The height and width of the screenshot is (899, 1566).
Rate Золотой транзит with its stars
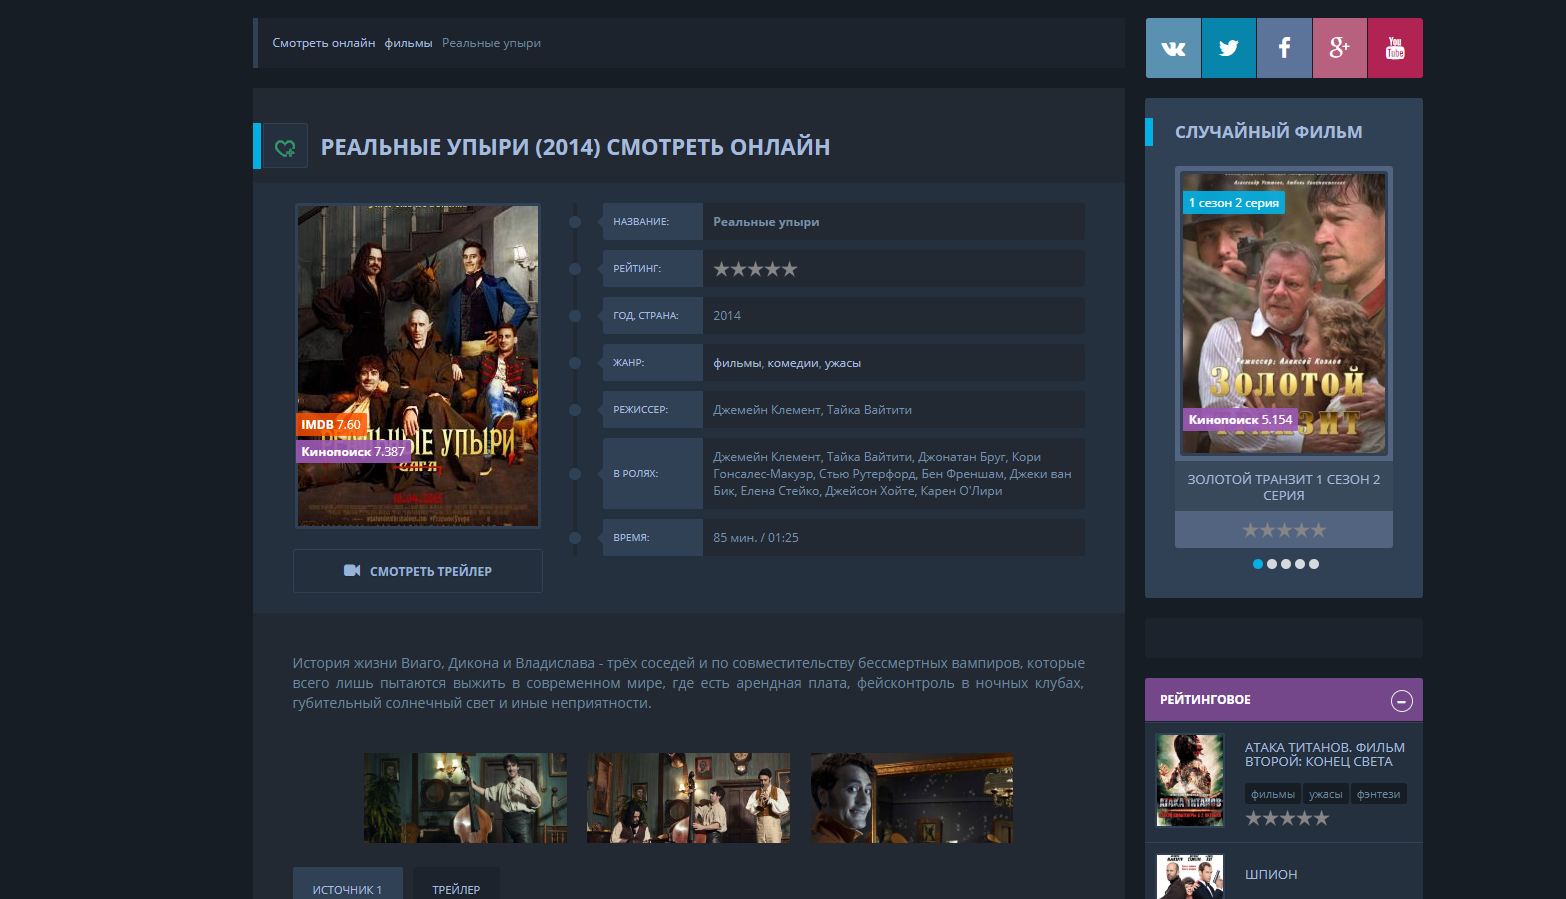pyautogui.click(x=1284, y=530)
